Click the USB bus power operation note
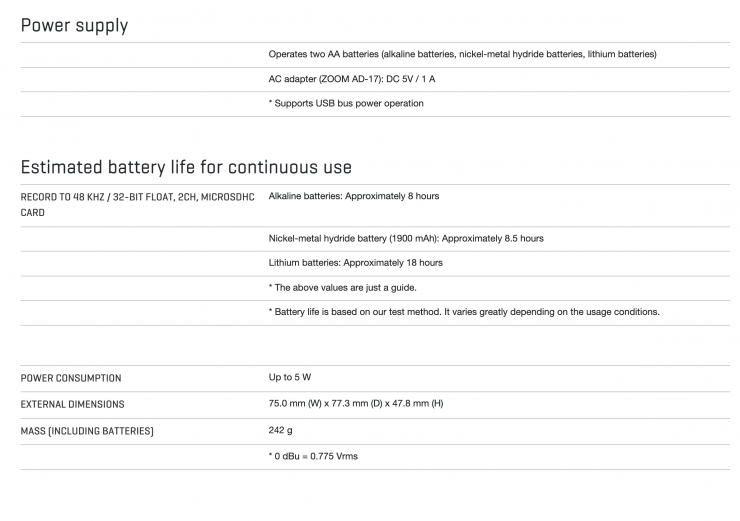 (346, 103)
